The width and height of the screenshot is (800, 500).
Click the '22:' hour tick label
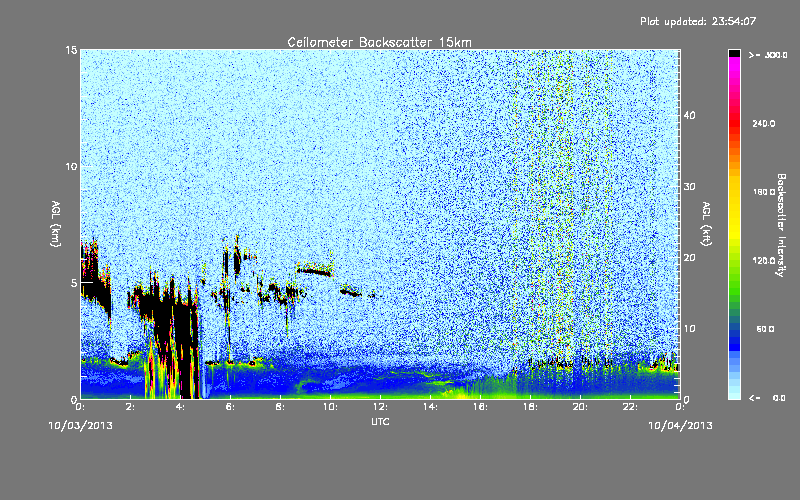click(x=631, y=407)
